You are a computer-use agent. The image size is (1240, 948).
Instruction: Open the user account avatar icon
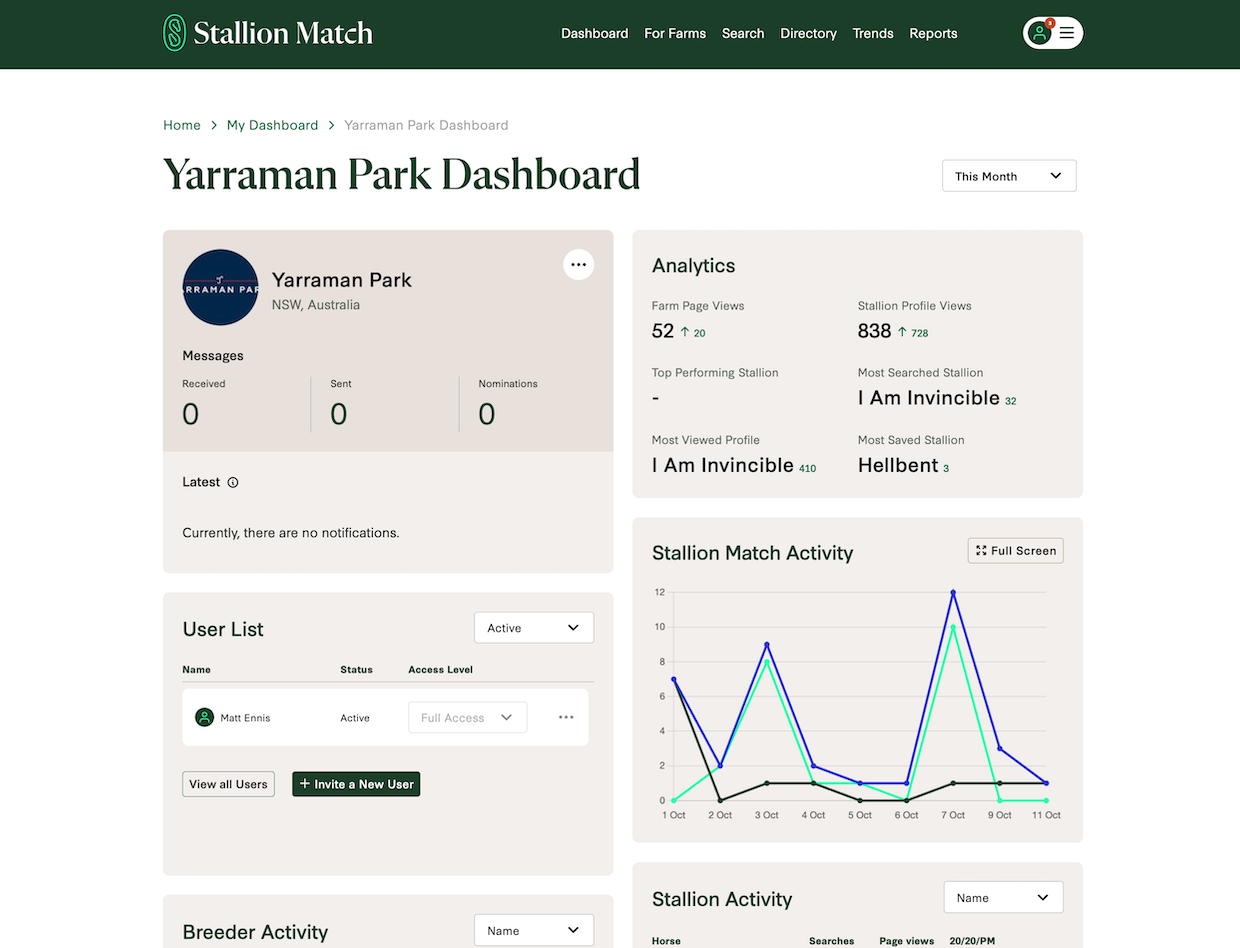(x=1040, y=33)
